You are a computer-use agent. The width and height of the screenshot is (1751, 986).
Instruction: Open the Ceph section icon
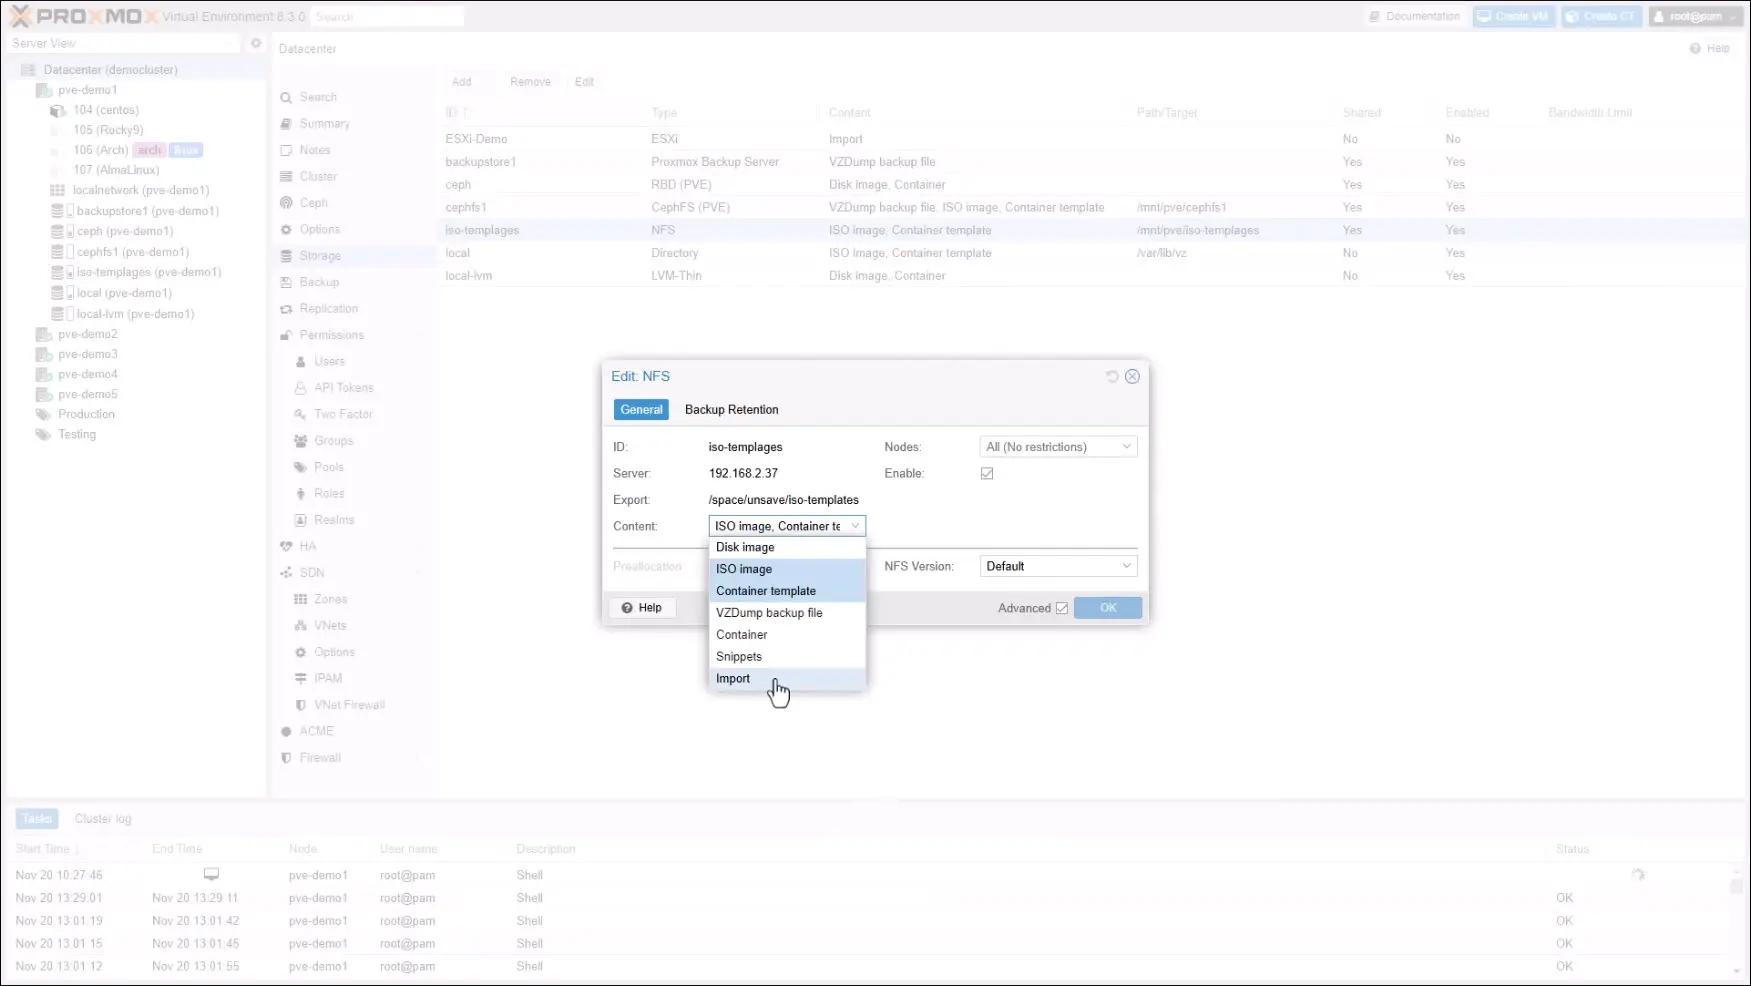pos(286,203)
